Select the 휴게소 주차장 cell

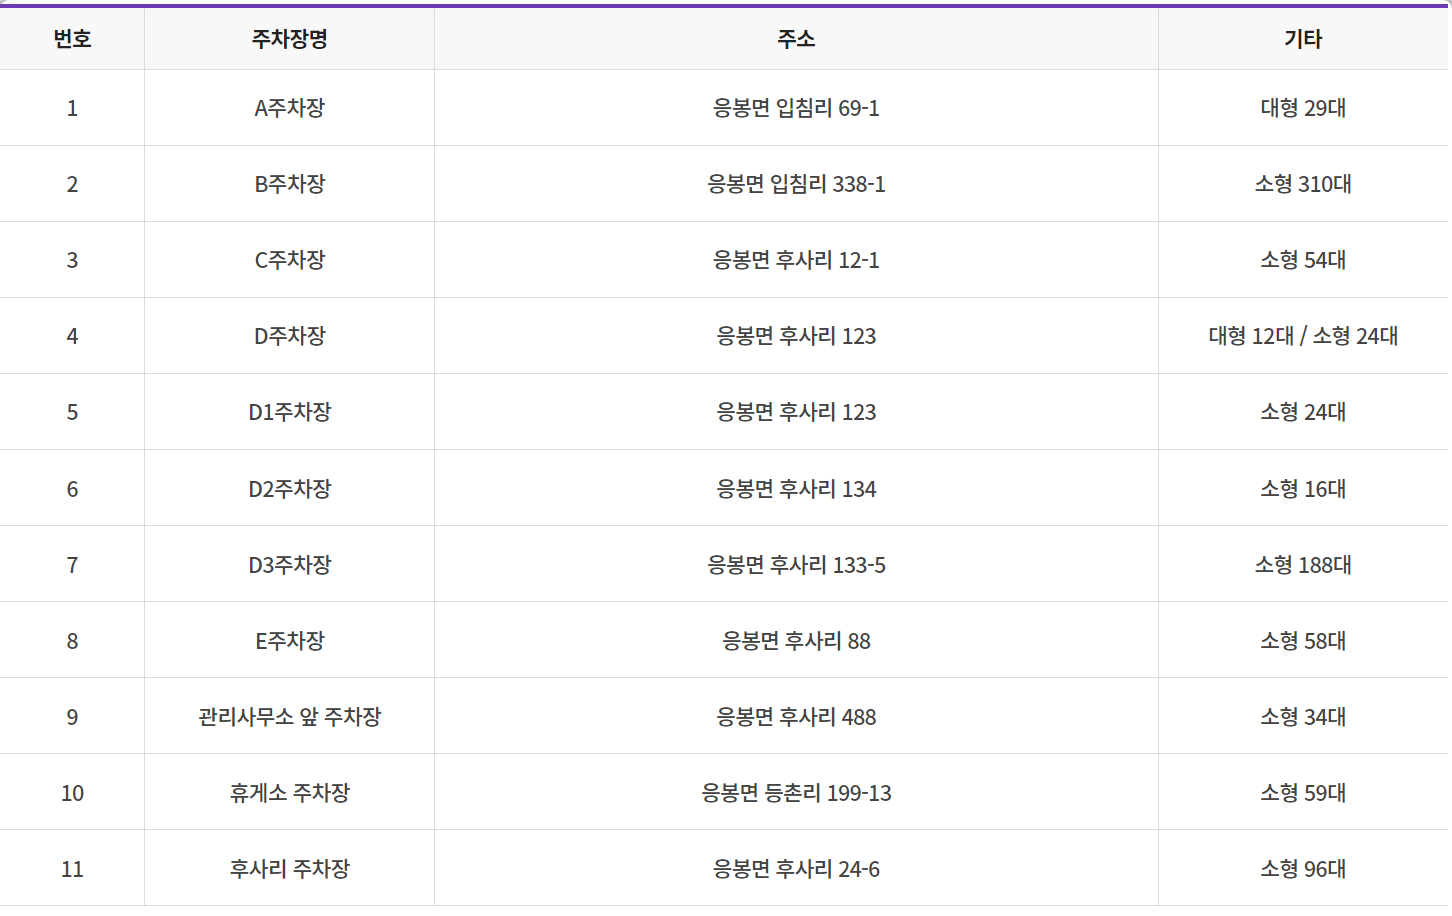[x=290, y=793]
